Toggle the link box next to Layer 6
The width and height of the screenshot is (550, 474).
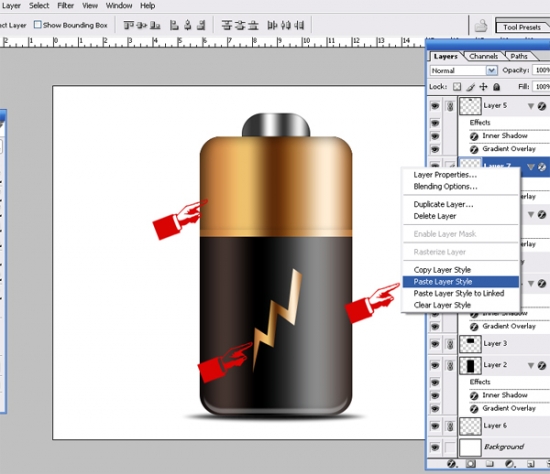(450, 426)
